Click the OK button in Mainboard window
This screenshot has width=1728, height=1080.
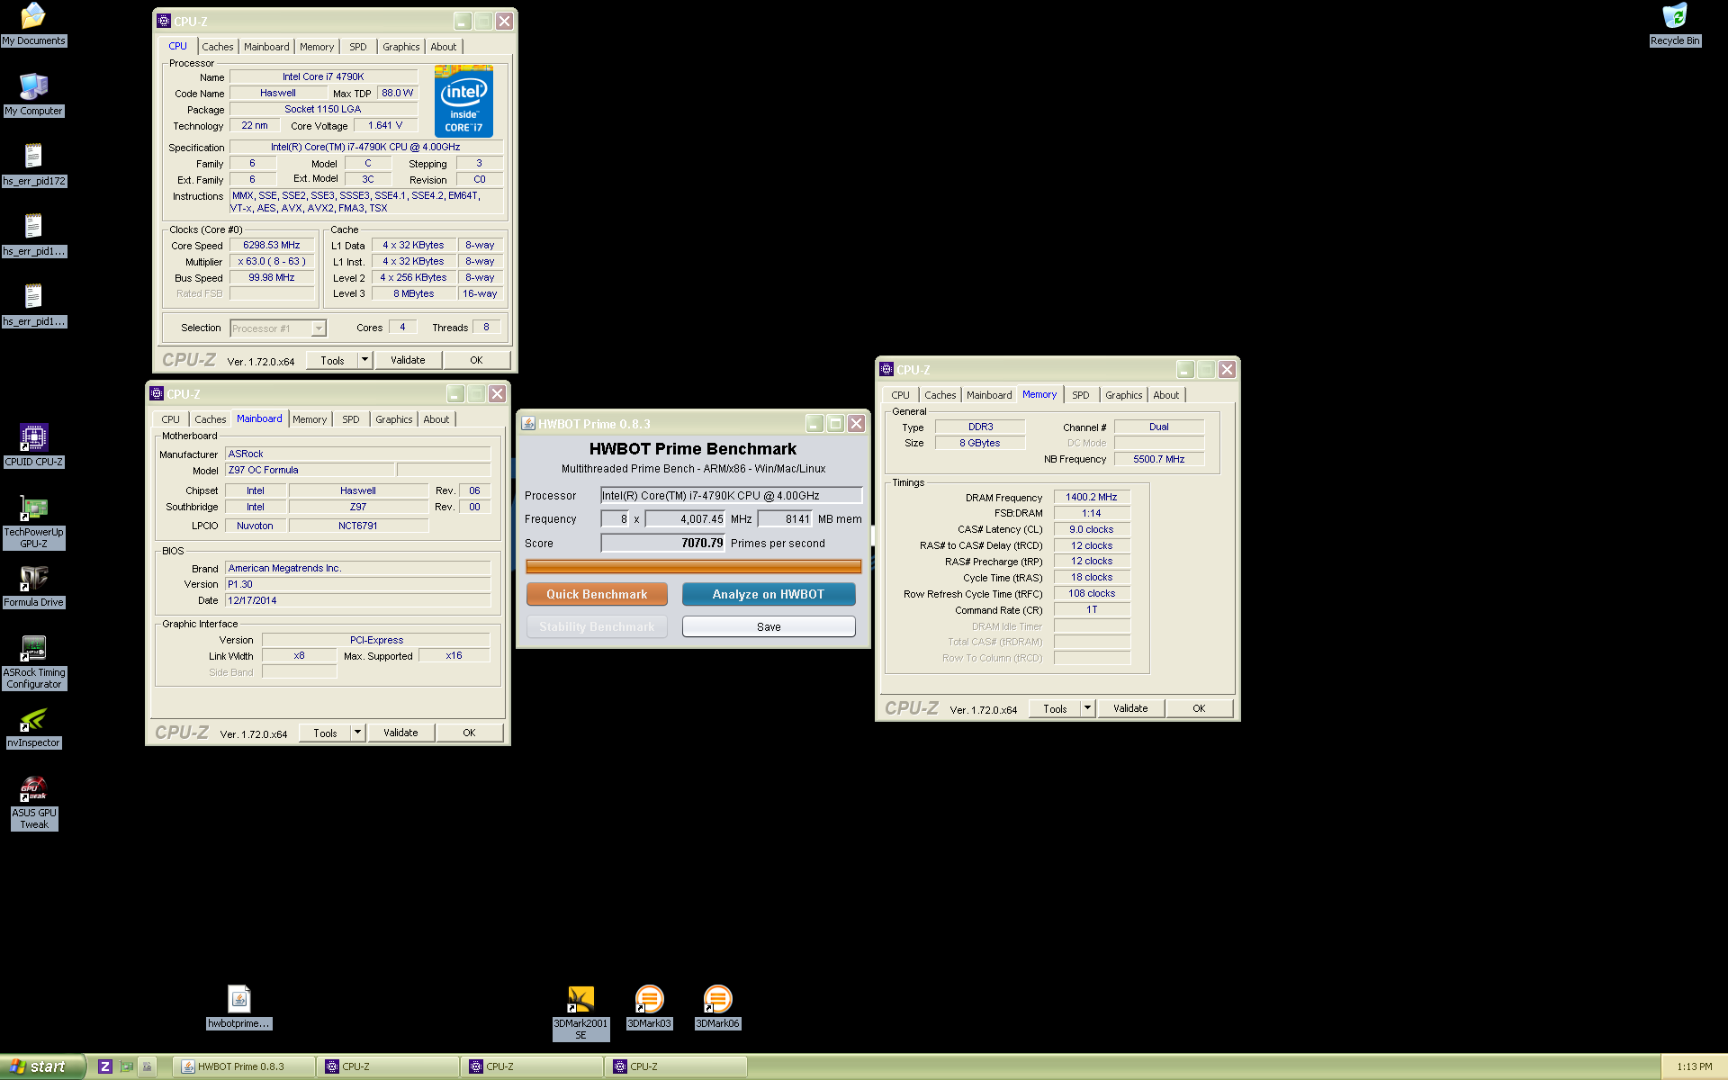tap(469, 733)
